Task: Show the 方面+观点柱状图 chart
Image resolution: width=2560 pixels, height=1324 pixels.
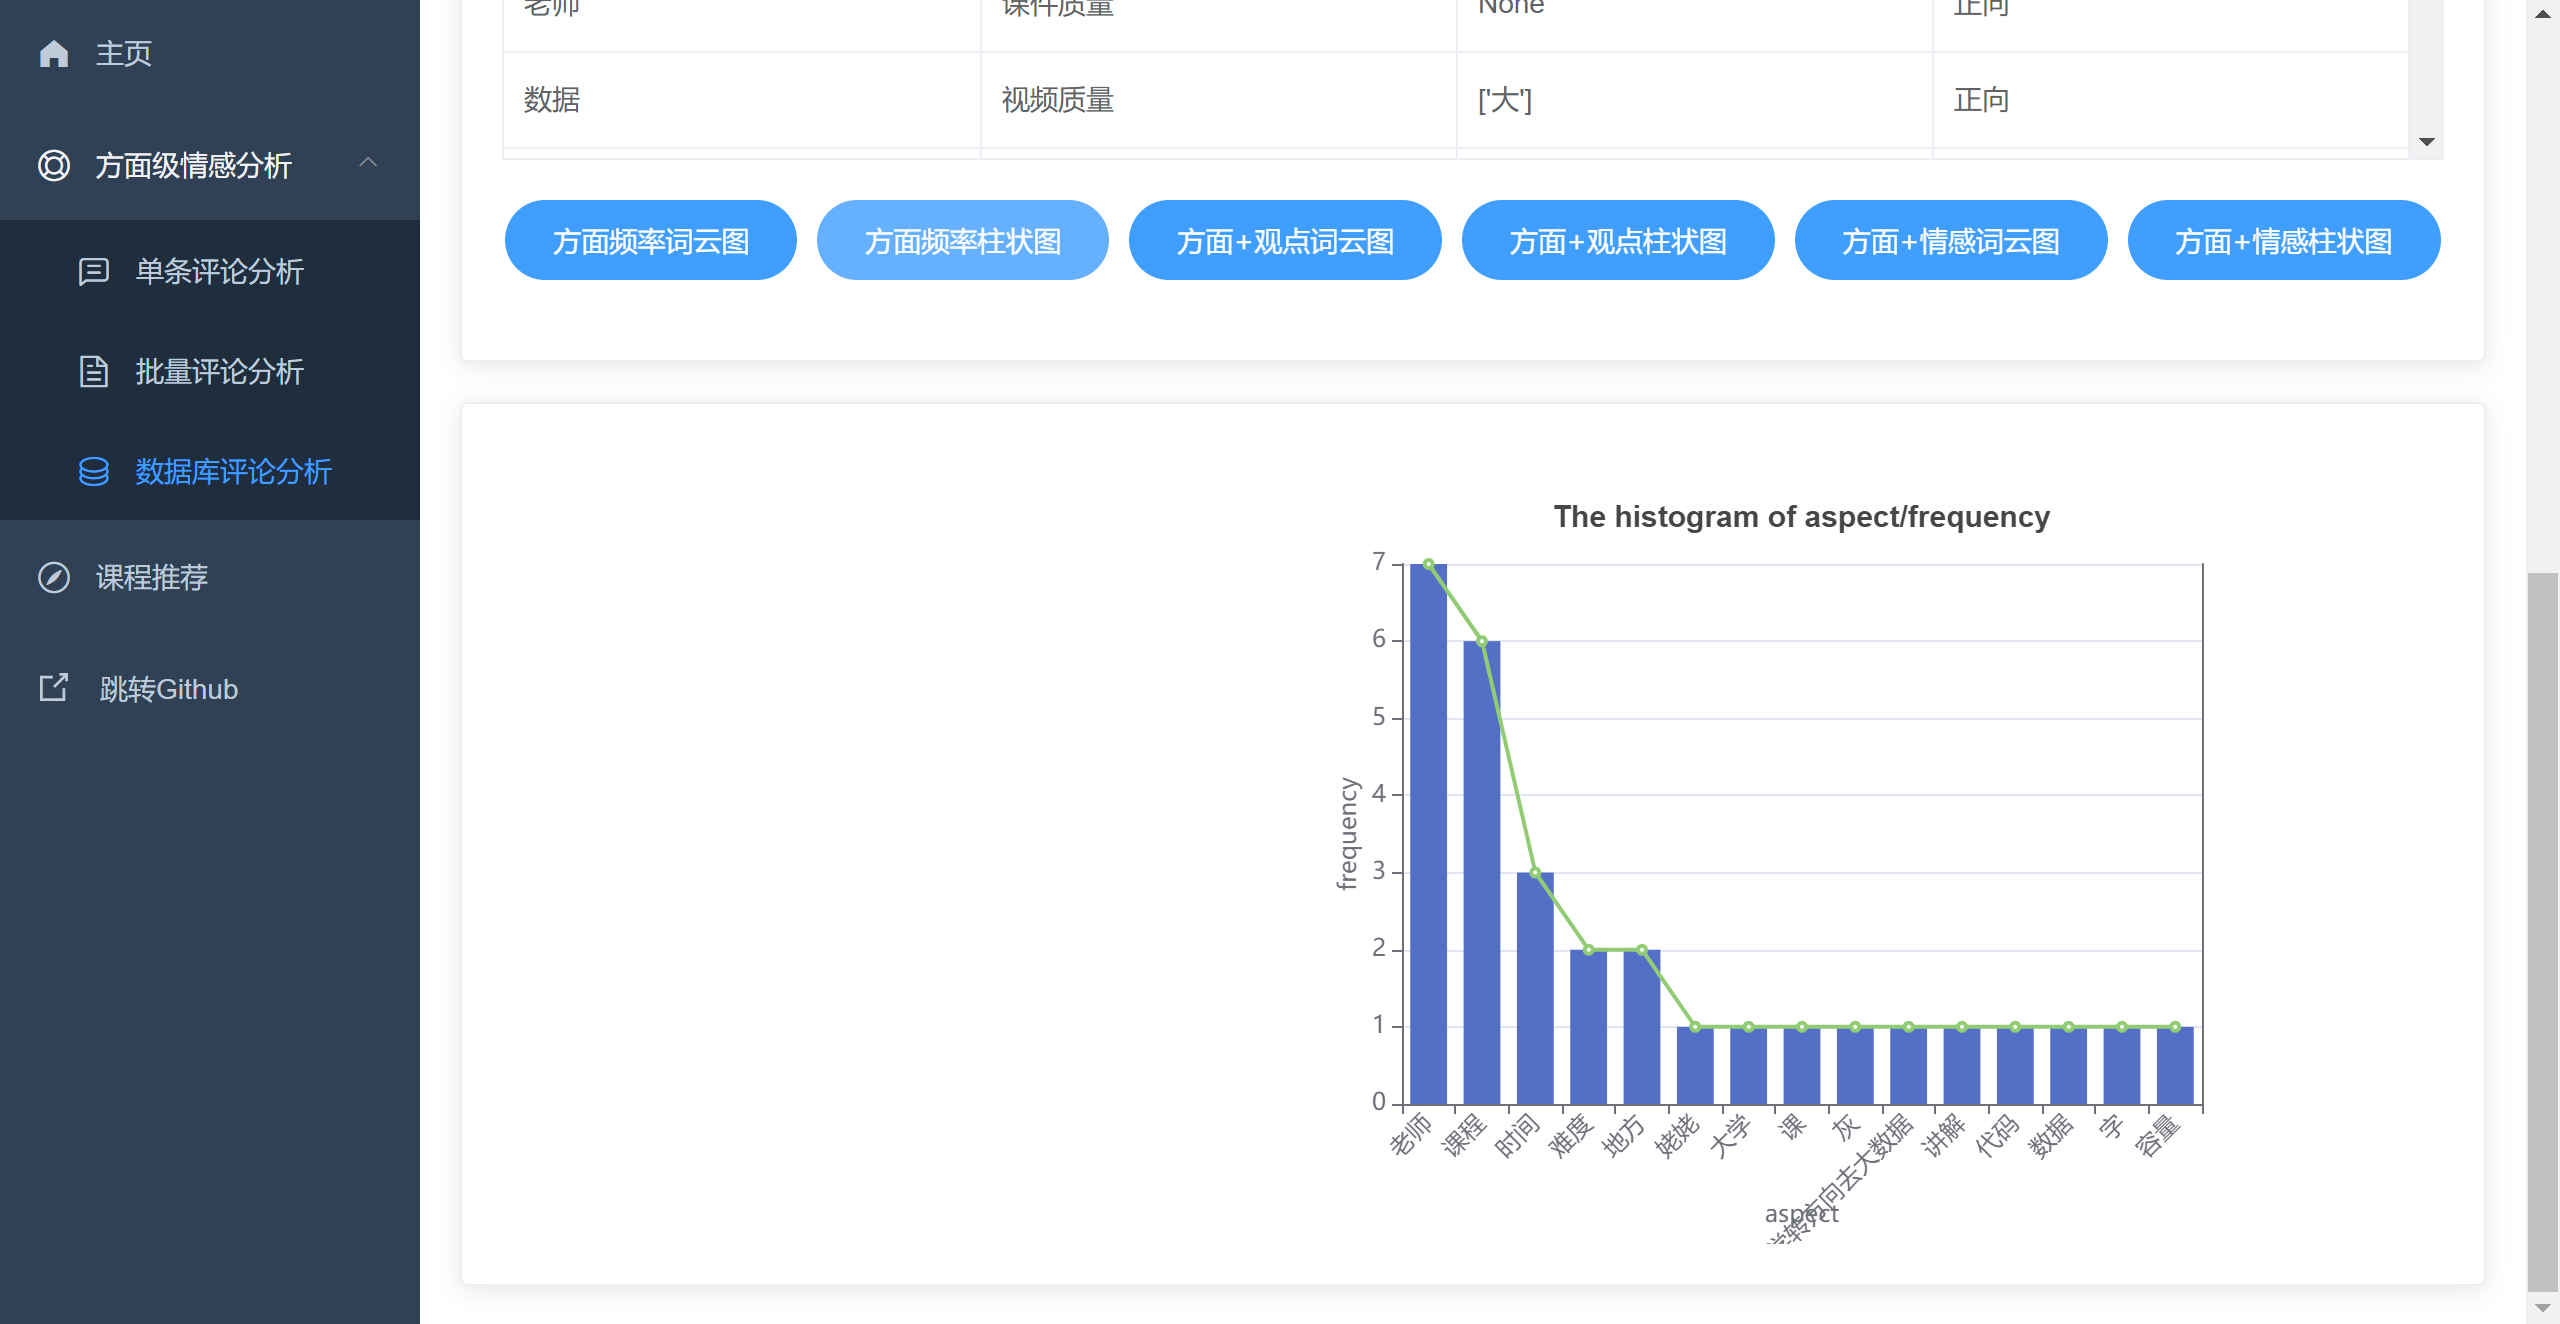Action: pyautogui.click(x=1617, y=241)
